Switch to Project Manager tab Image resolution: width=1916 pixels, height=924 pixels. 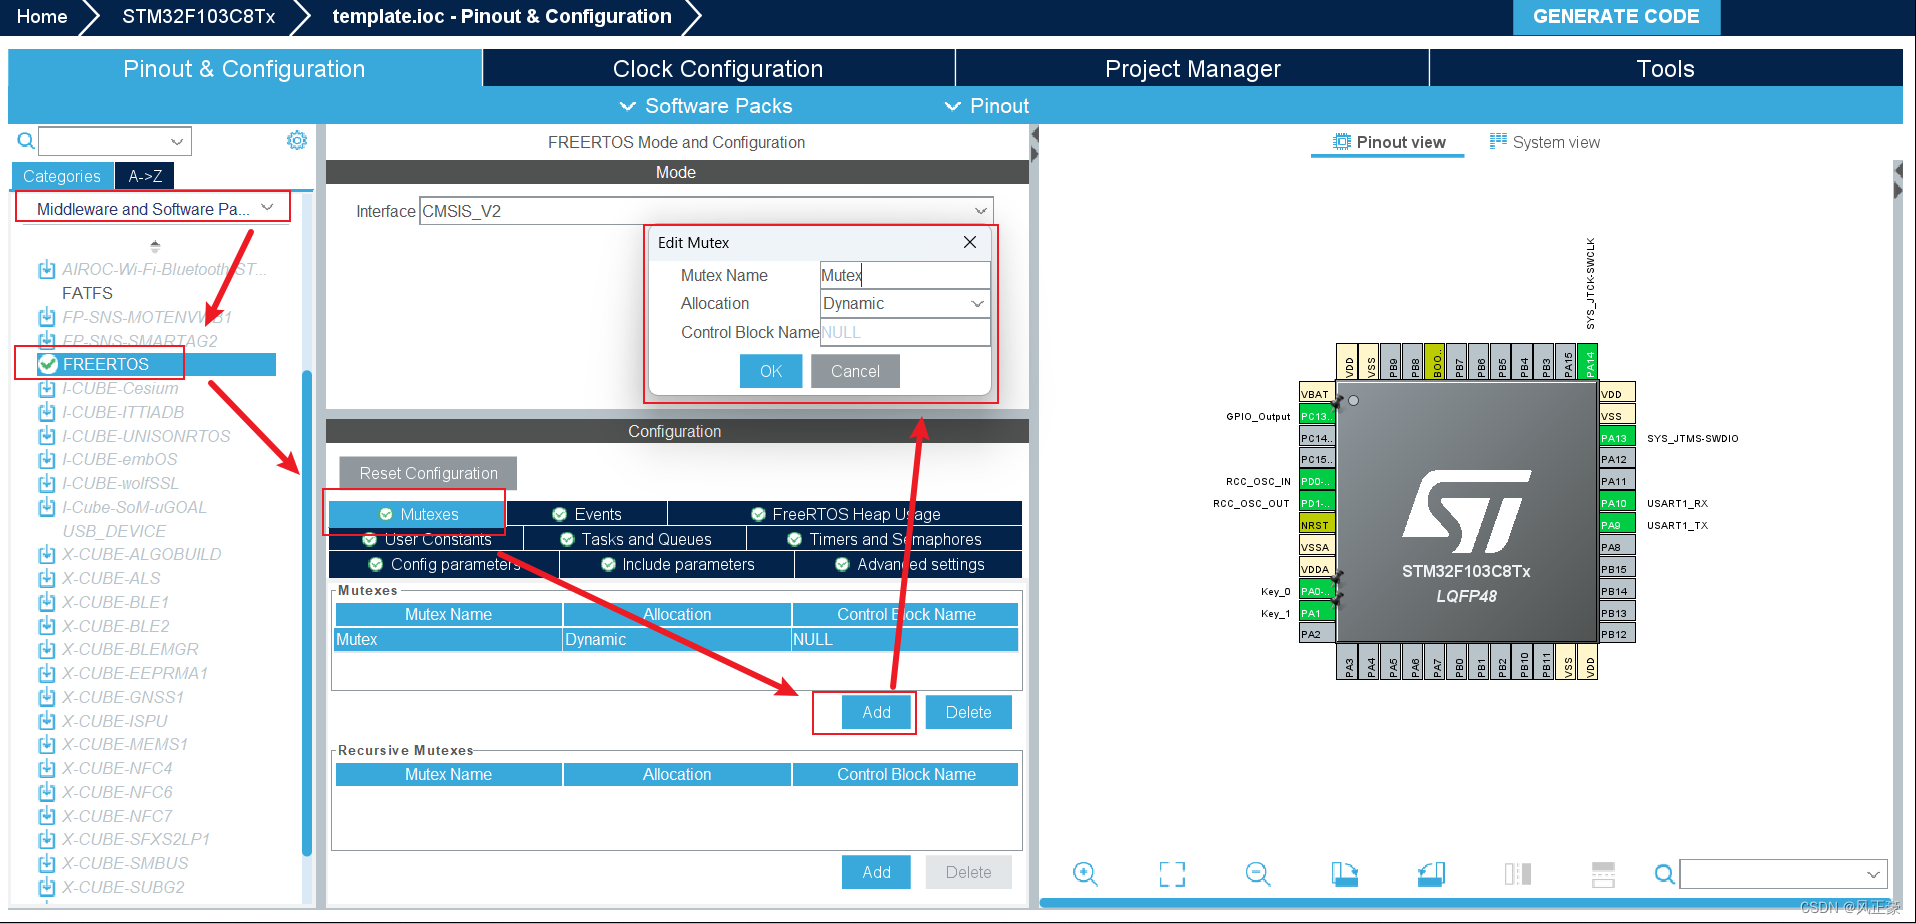[1192, 69]
